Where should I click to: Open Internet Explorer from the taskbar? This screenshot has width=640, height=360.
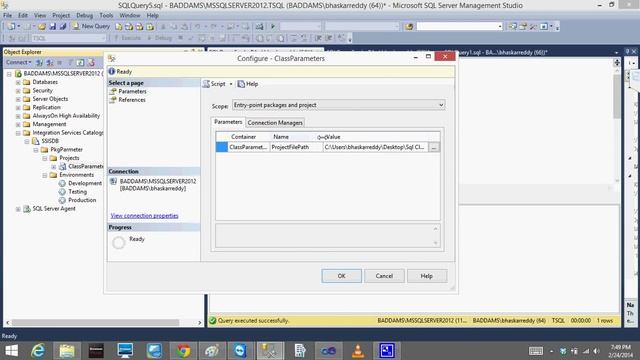38,351
